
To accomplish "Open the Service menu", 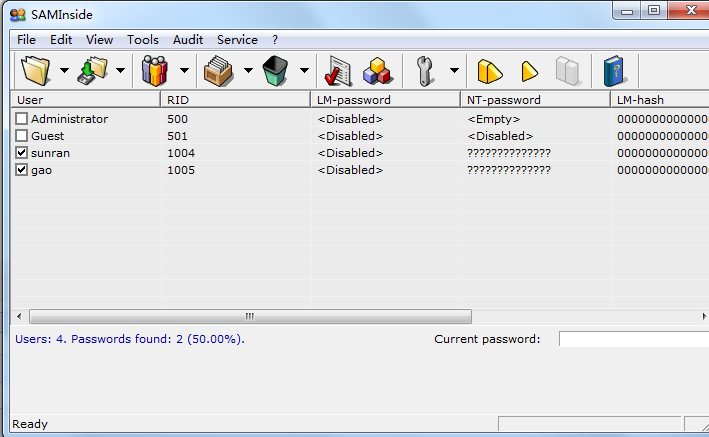I will point(237,40).
